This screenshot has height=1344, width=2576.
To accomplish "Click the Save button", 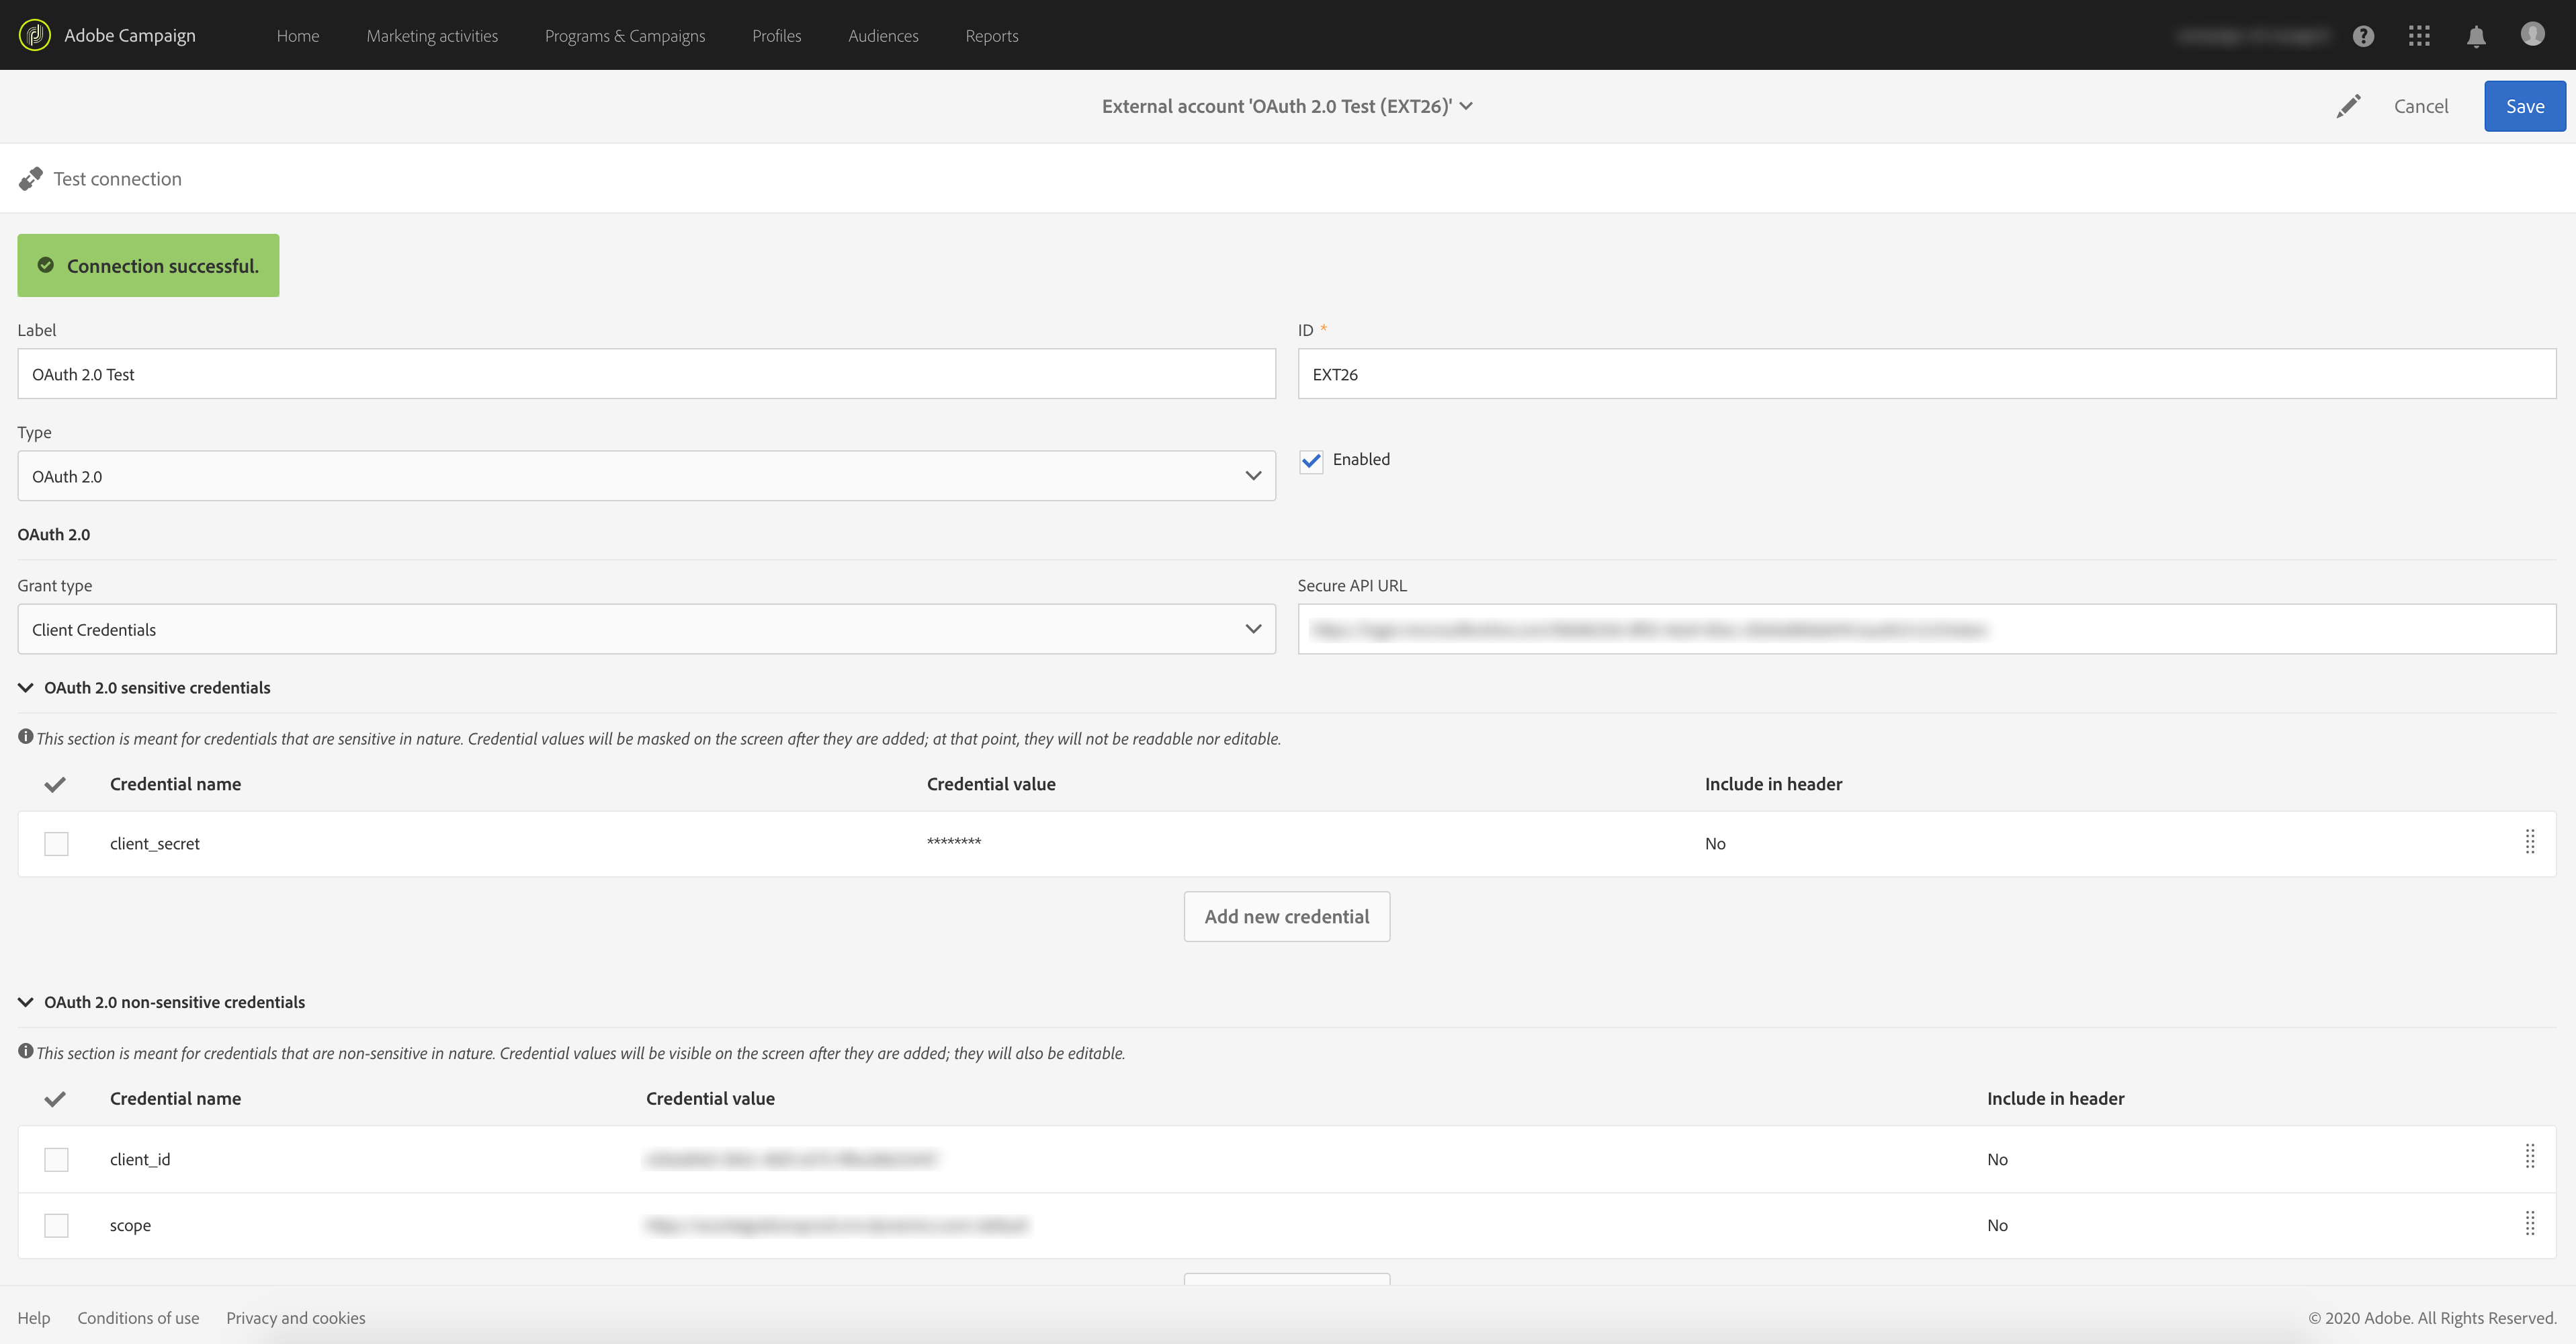I will [x=2524, y=106].
